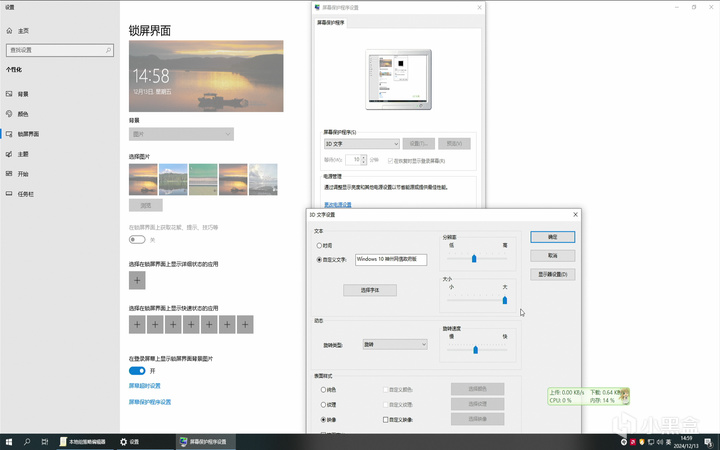The width and height of the screenshot is (720, 450).
Task: Click the volume icon in system tray
Action: click(660, 442)
